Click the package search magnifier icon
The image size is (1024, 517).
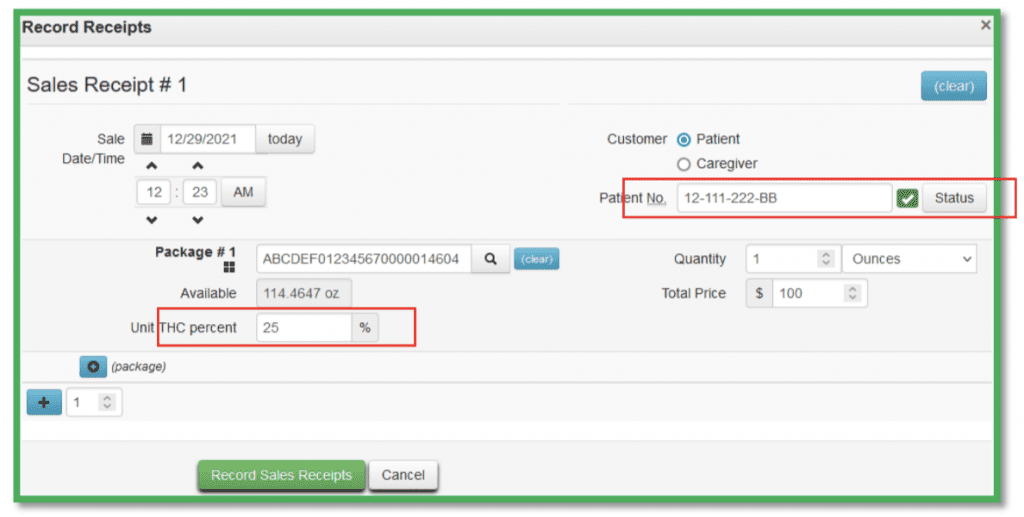[490, 259]
